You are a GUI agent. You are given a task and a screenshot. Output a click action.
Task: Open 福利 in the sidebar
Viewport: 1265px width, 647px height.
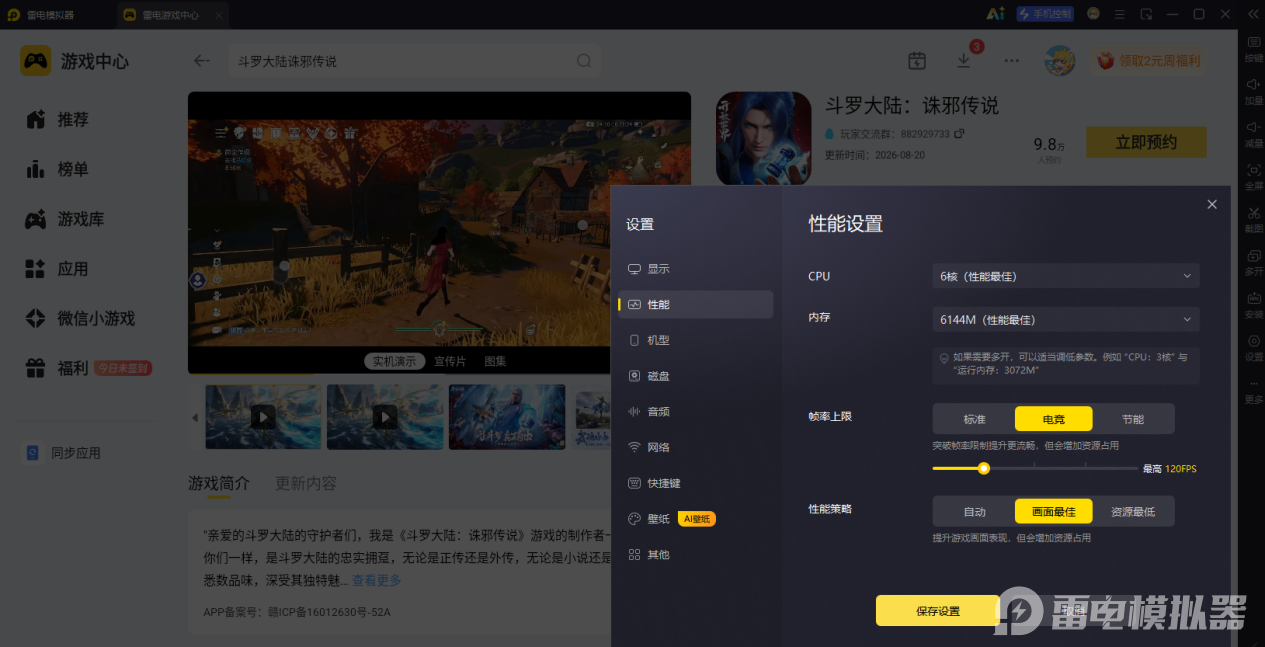(88, 368)
